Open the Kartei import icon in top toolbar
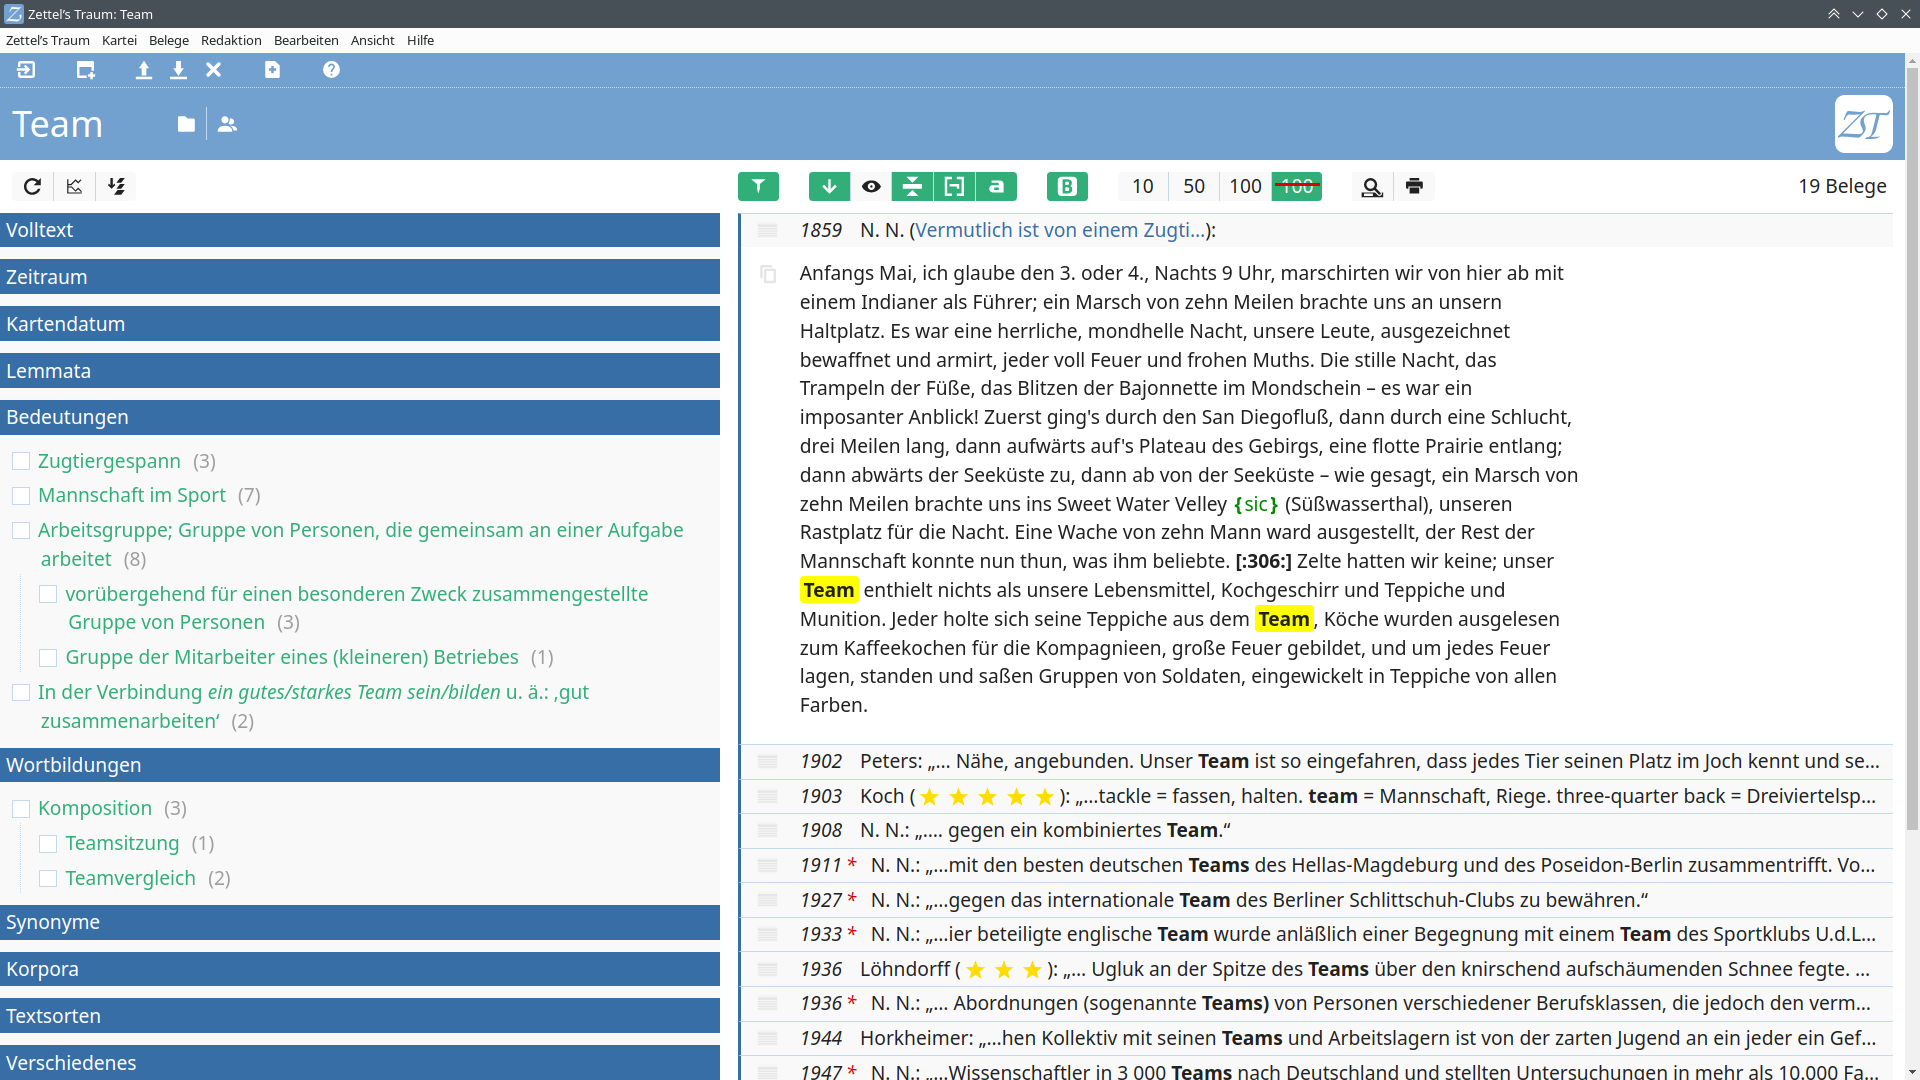 [x=26, y=70]
